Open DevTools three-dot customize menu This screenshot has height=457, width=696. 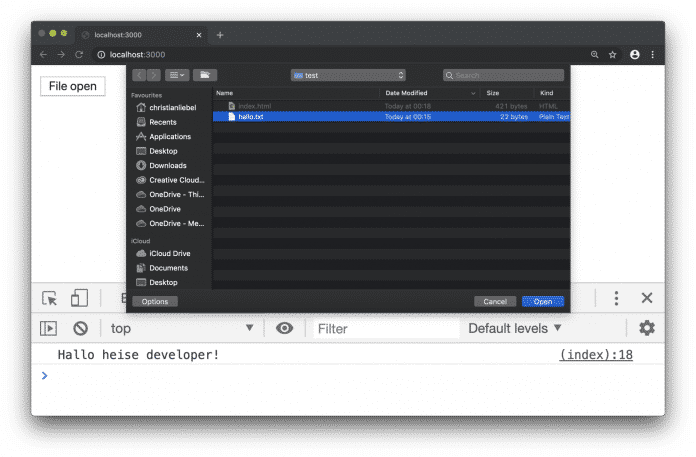616,298
